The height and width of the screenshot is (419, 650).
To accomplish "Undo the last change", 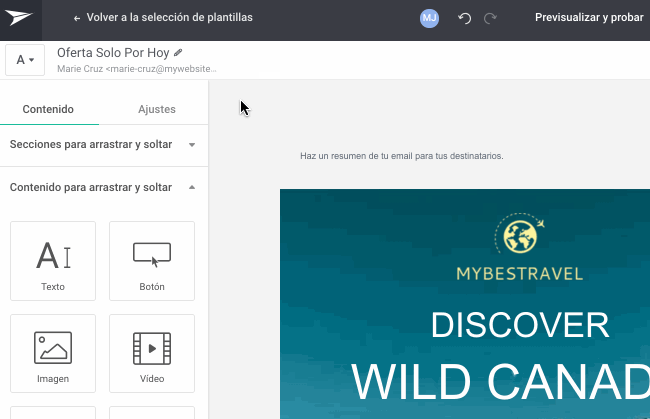I will pos(464,18).
